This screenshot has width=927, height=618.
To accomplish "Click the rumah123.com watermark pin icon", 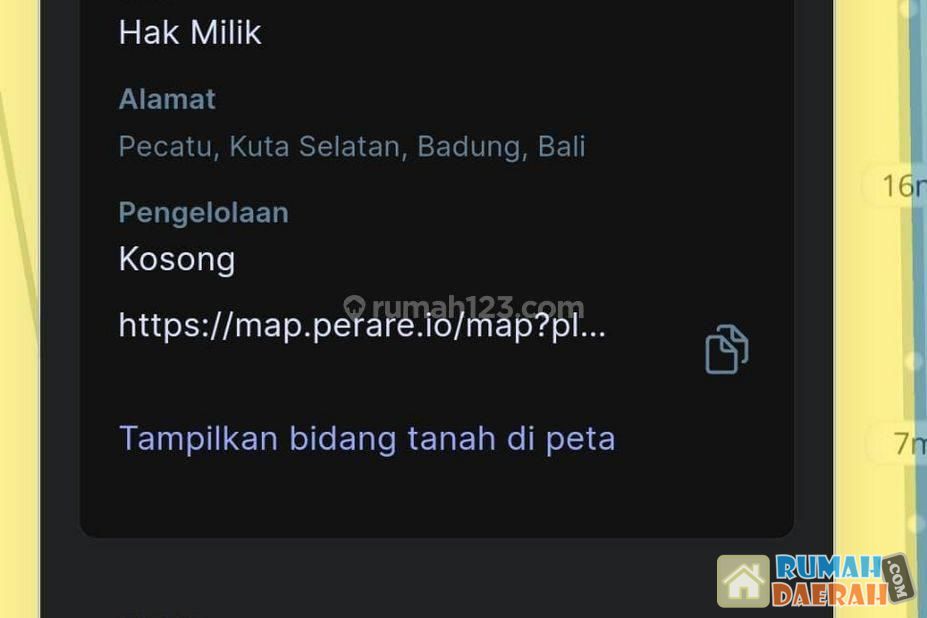I will click(x=355, y=307).
